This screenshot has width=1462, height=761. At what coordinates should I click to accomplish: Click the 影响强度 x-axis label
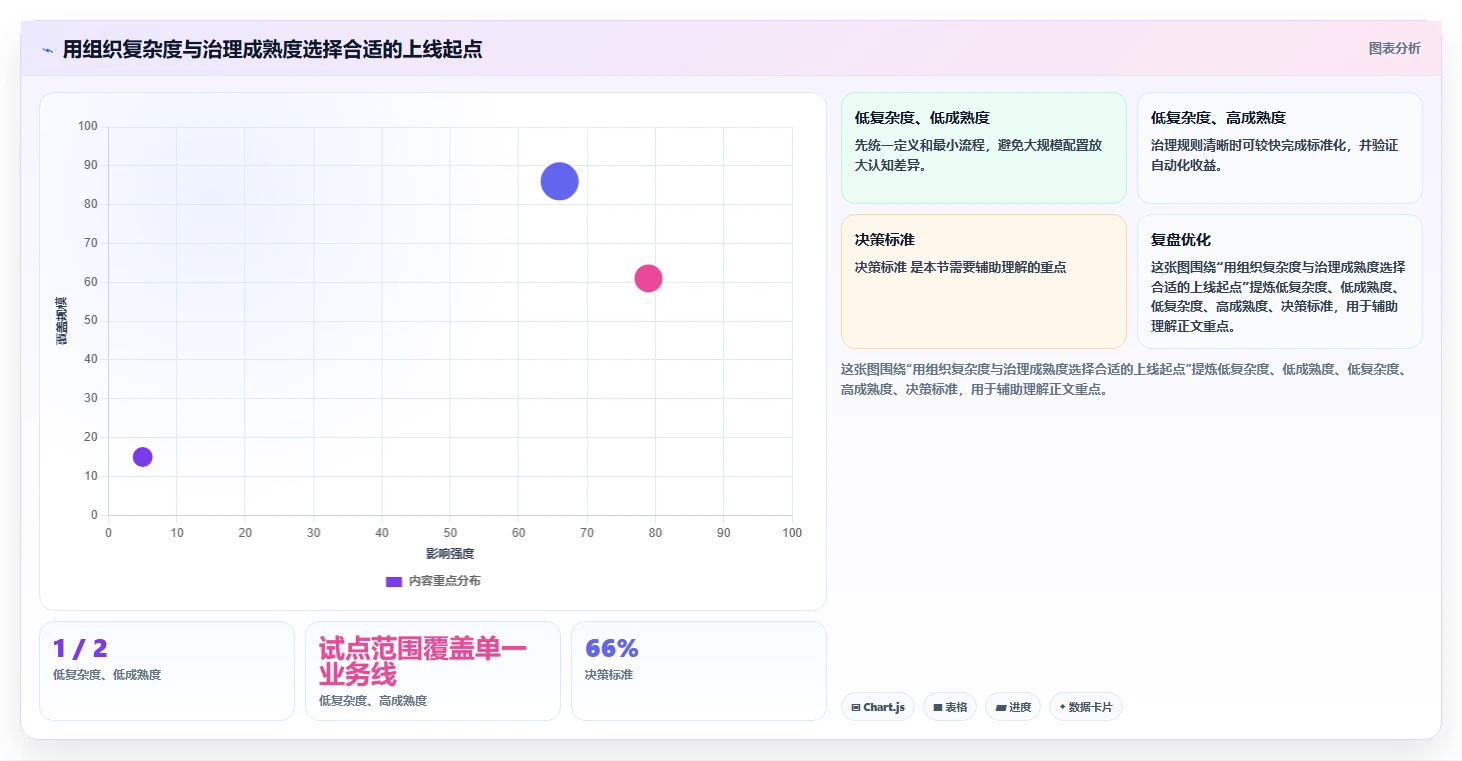[x=450, y=554]
